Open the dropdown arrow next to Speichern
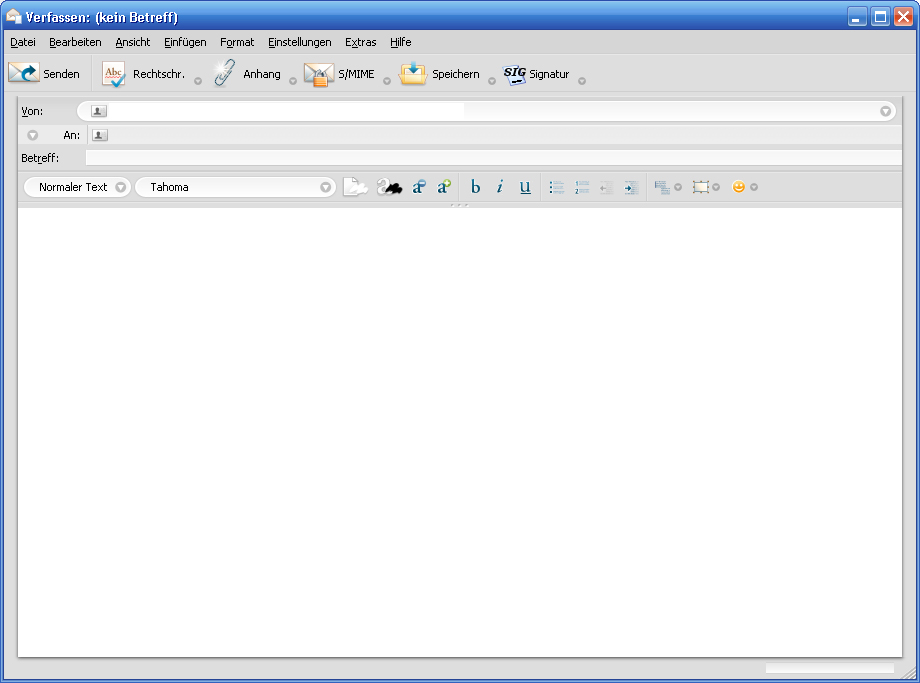 click(492, 81)
